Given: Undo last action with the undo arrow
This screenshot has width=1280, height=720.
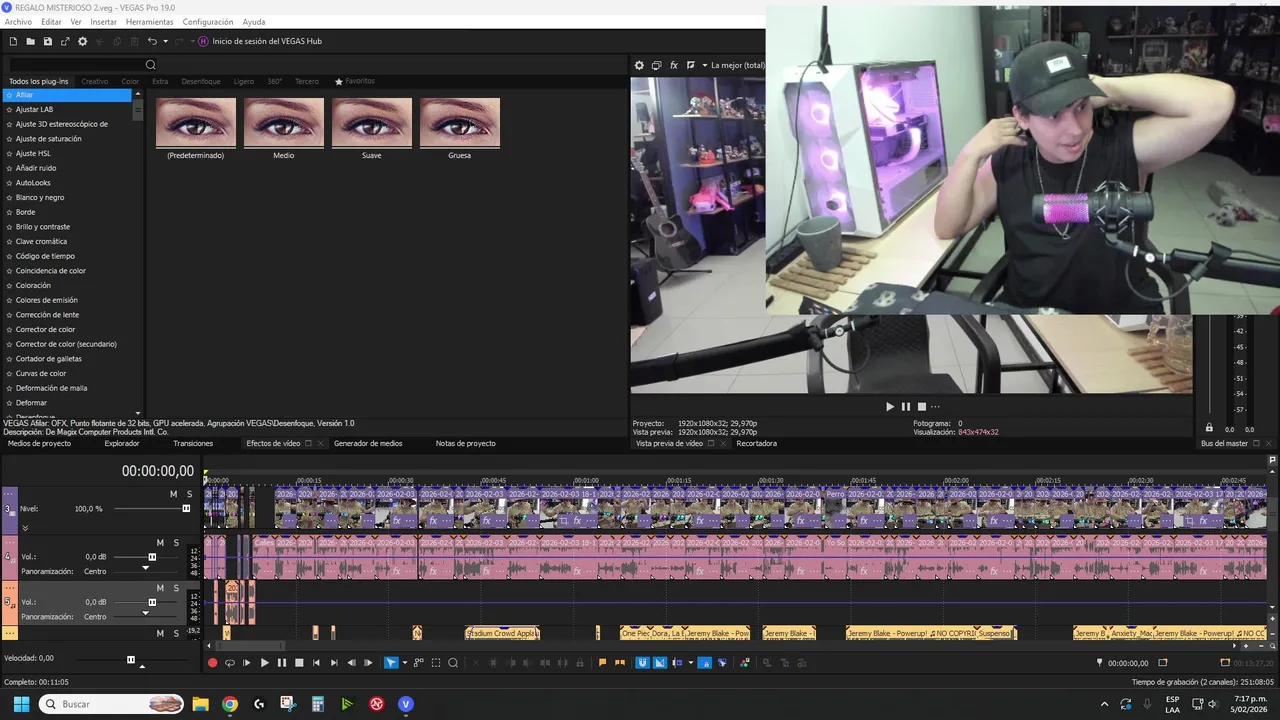Looking at the screenshot, I should [152, 41].
